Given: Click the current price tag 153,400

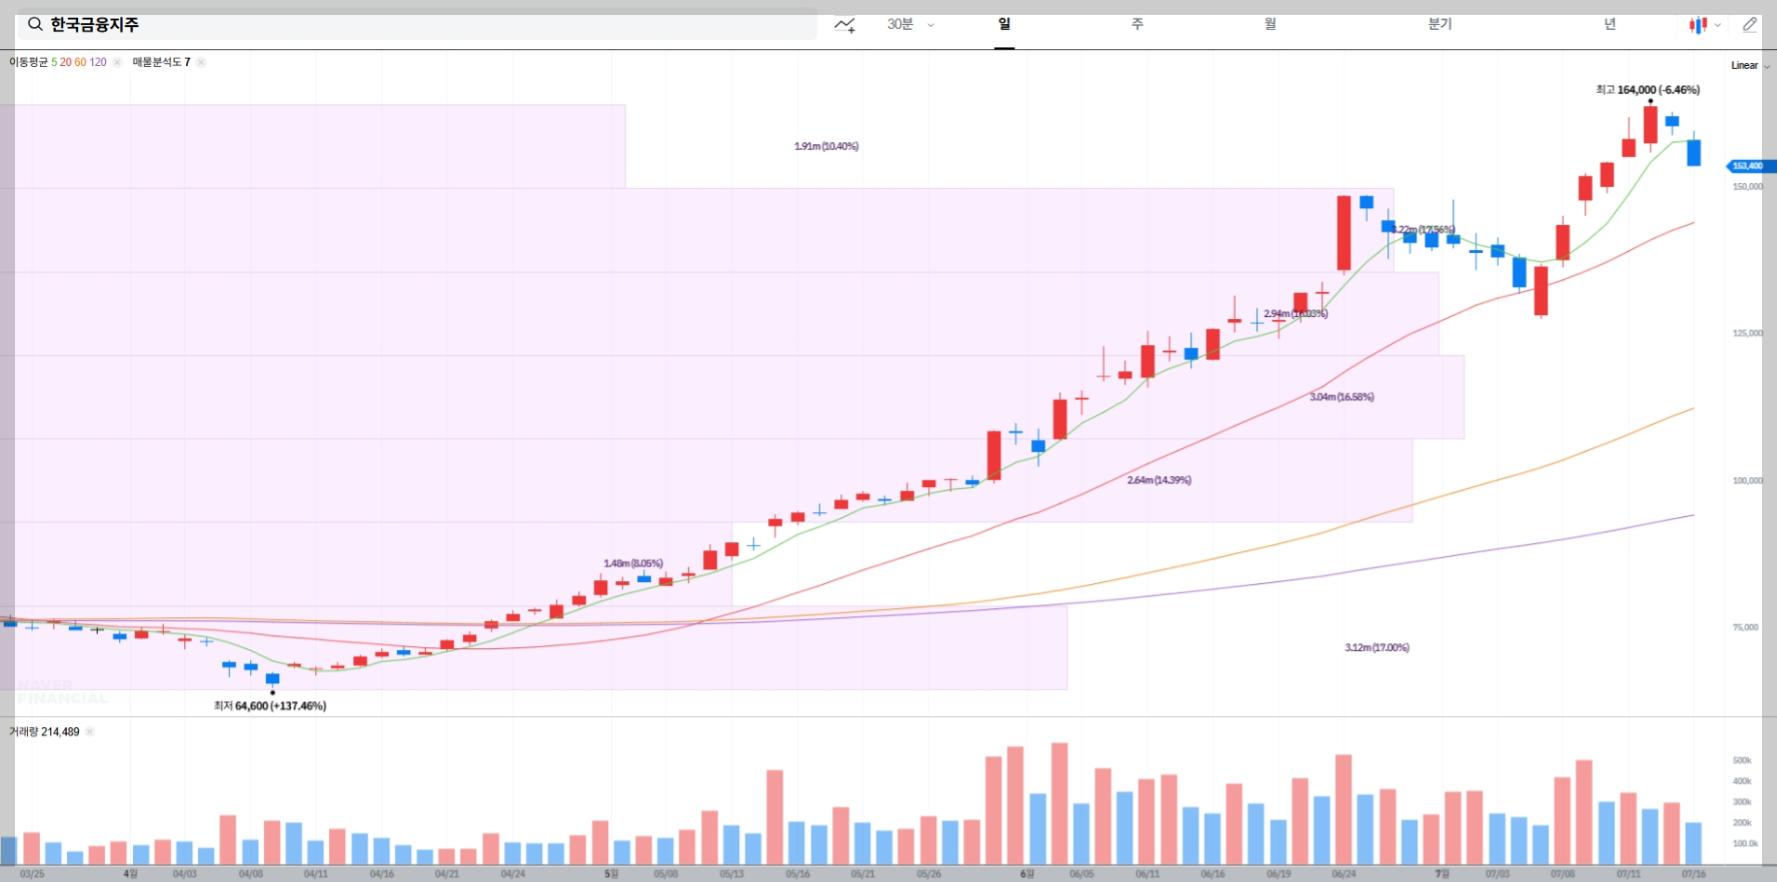Looking at the screenshot, I should (x=1749, y=166).
